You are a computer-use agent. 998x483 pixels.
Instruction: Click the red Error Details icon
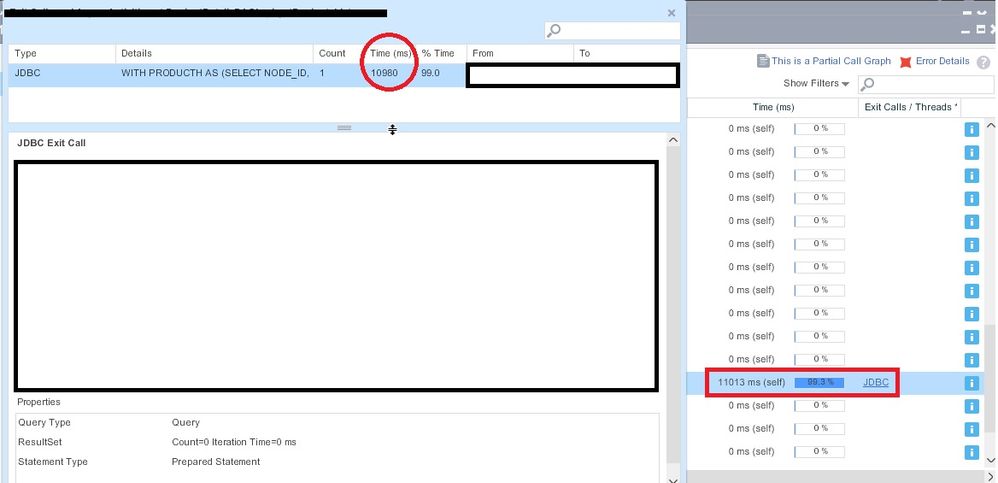coord(905,62)
